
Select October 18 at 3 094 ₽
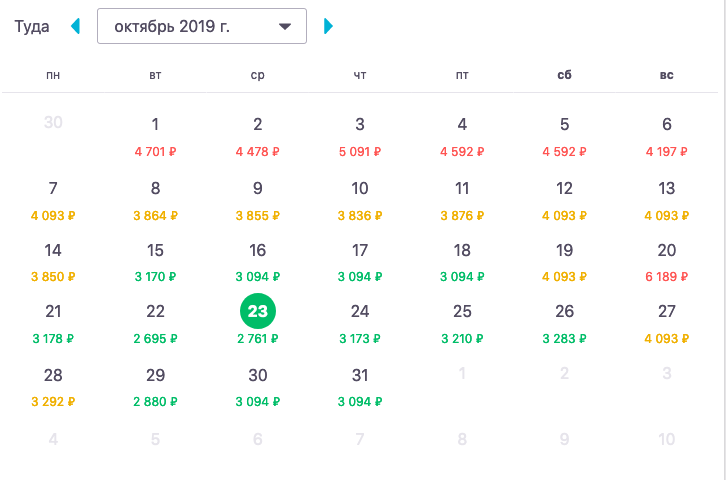pyautogui.click(x=462, y=260)
